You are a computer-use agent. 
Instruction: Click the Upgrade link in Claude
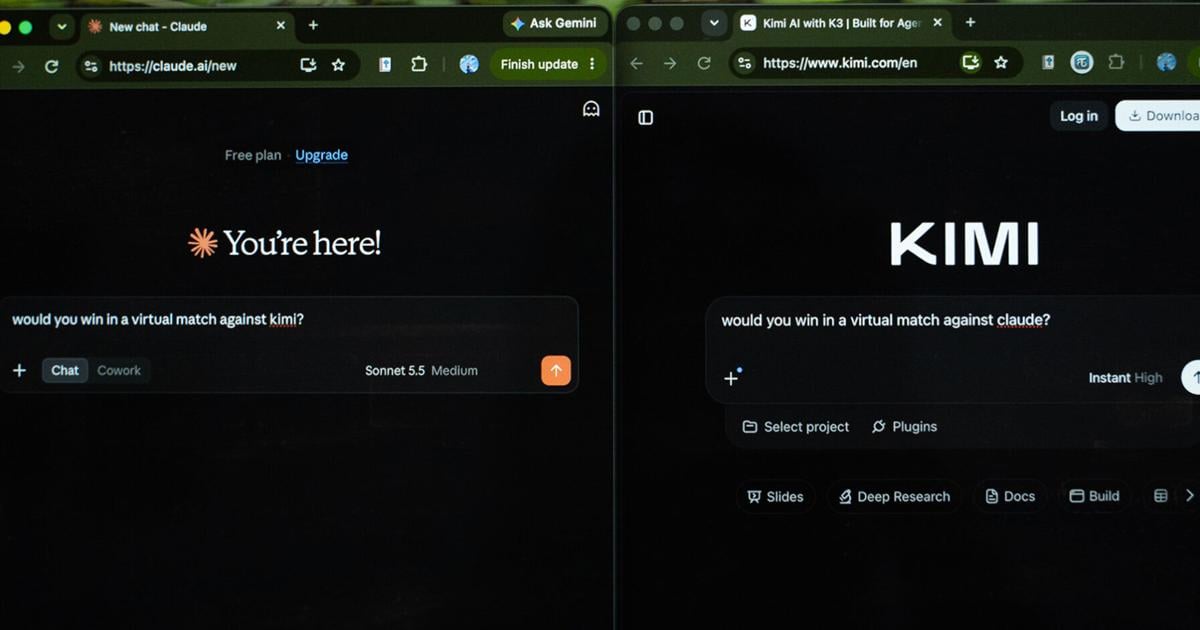click(322, 155)
